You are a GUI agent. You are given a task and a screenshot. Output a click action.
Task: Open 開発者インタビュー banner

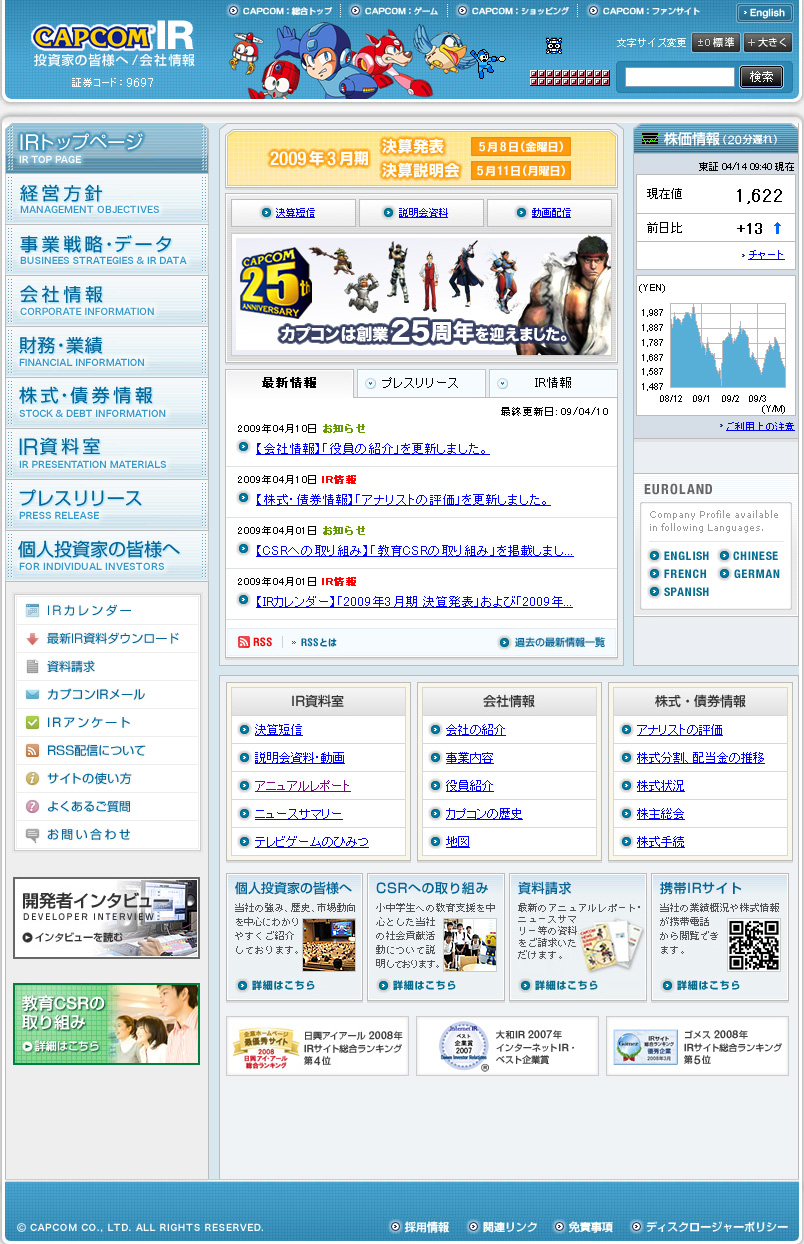click(x=106, y=918)
